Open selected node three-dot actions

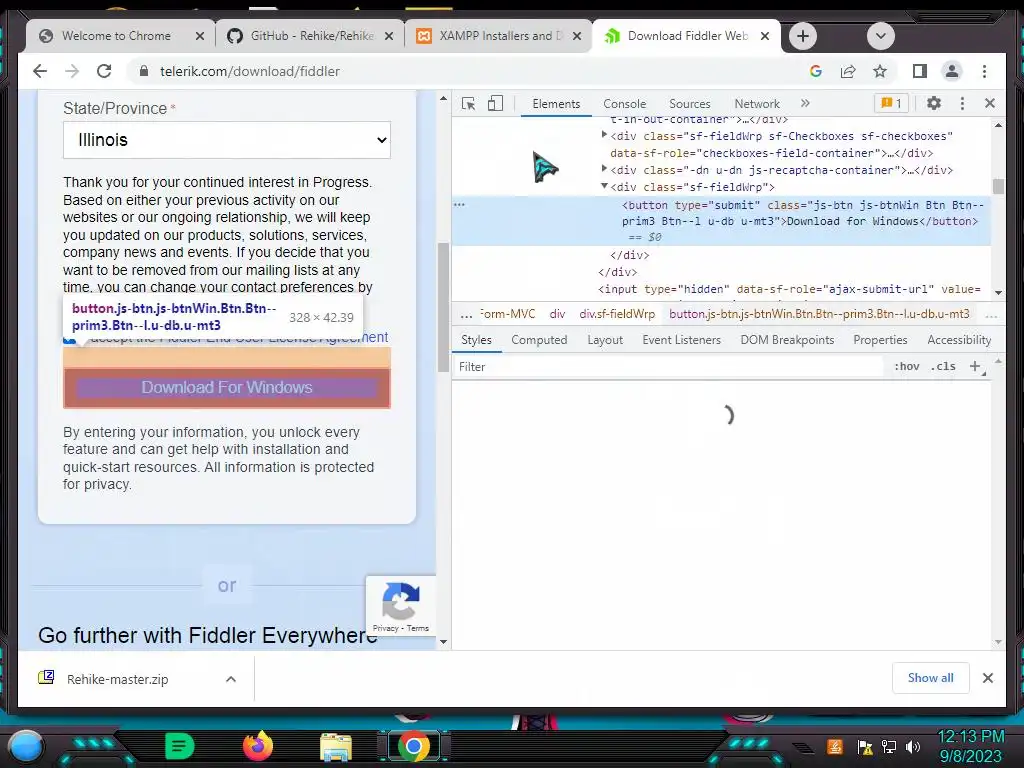[459, 204]
